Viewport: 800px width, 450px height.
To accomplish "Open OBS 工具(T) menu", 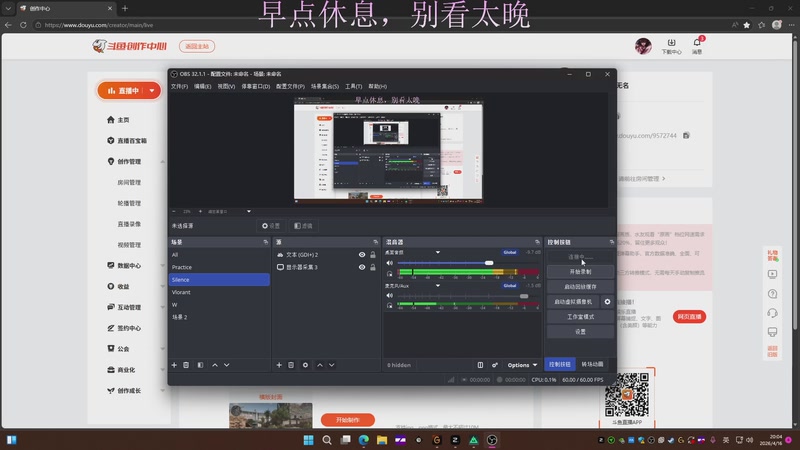I will pos(354,86).
